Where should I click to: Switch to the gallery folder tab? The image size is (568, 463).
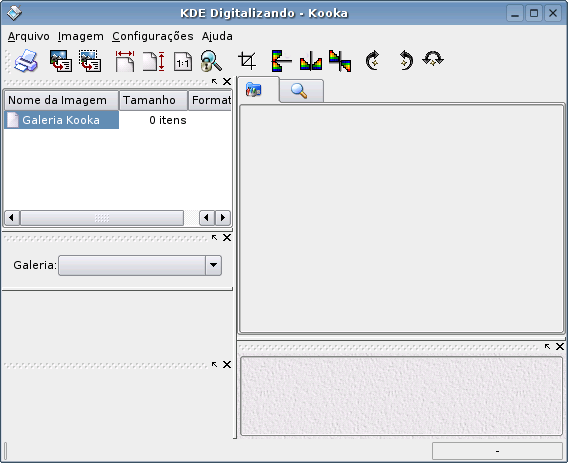pos(258,89)
